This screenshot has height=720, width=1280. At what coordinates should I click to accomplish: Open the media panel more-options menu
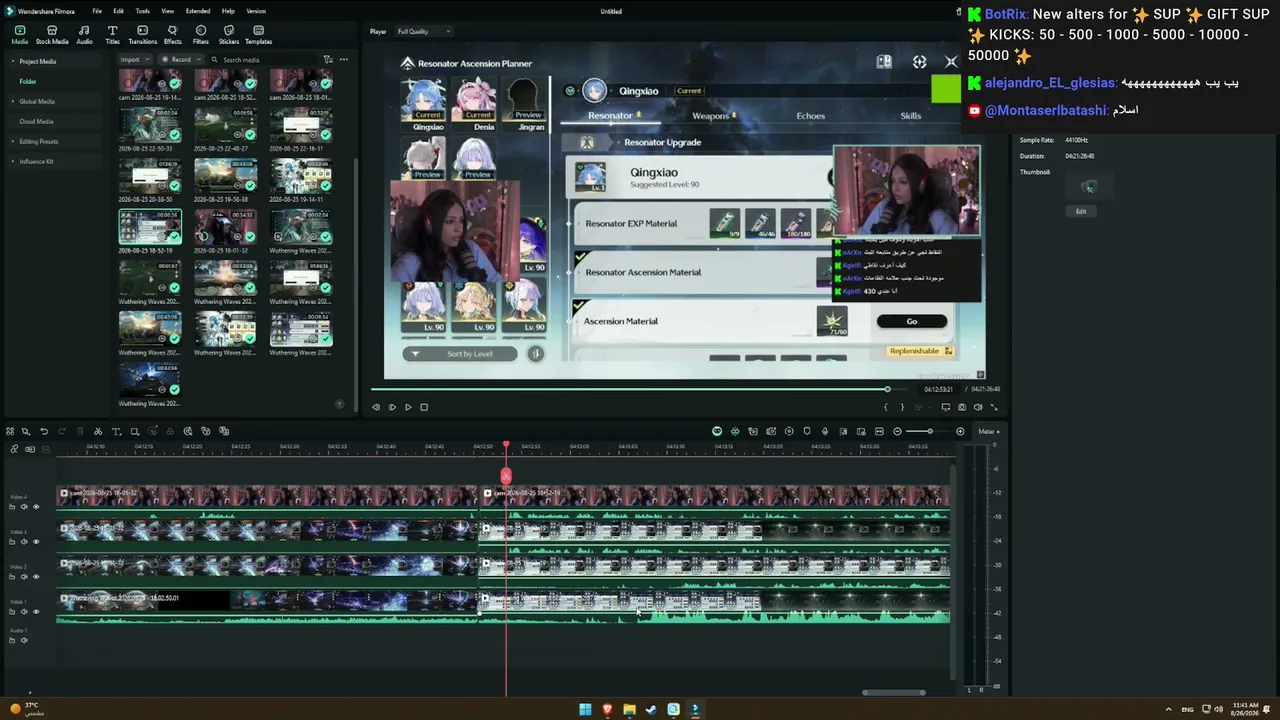(344, 59)
